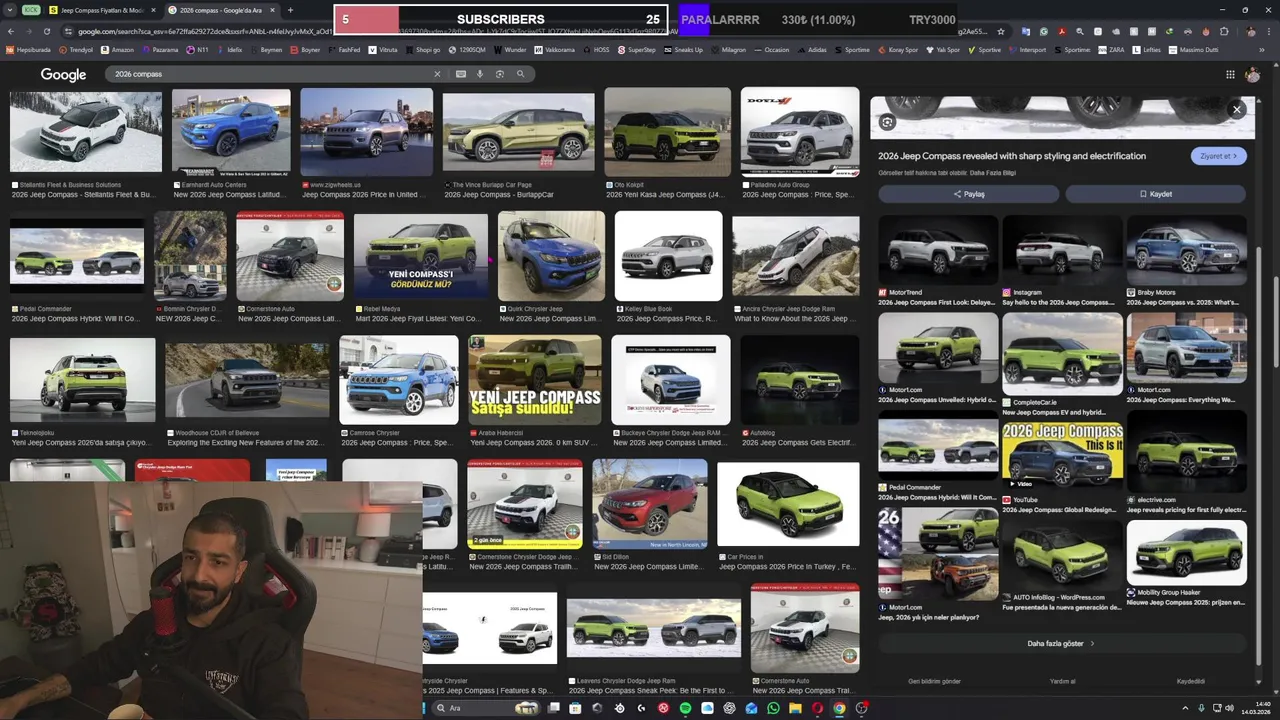Open the ZARA bookmark
Viewport: 1280px width, 720px height.
[1109, 49]
